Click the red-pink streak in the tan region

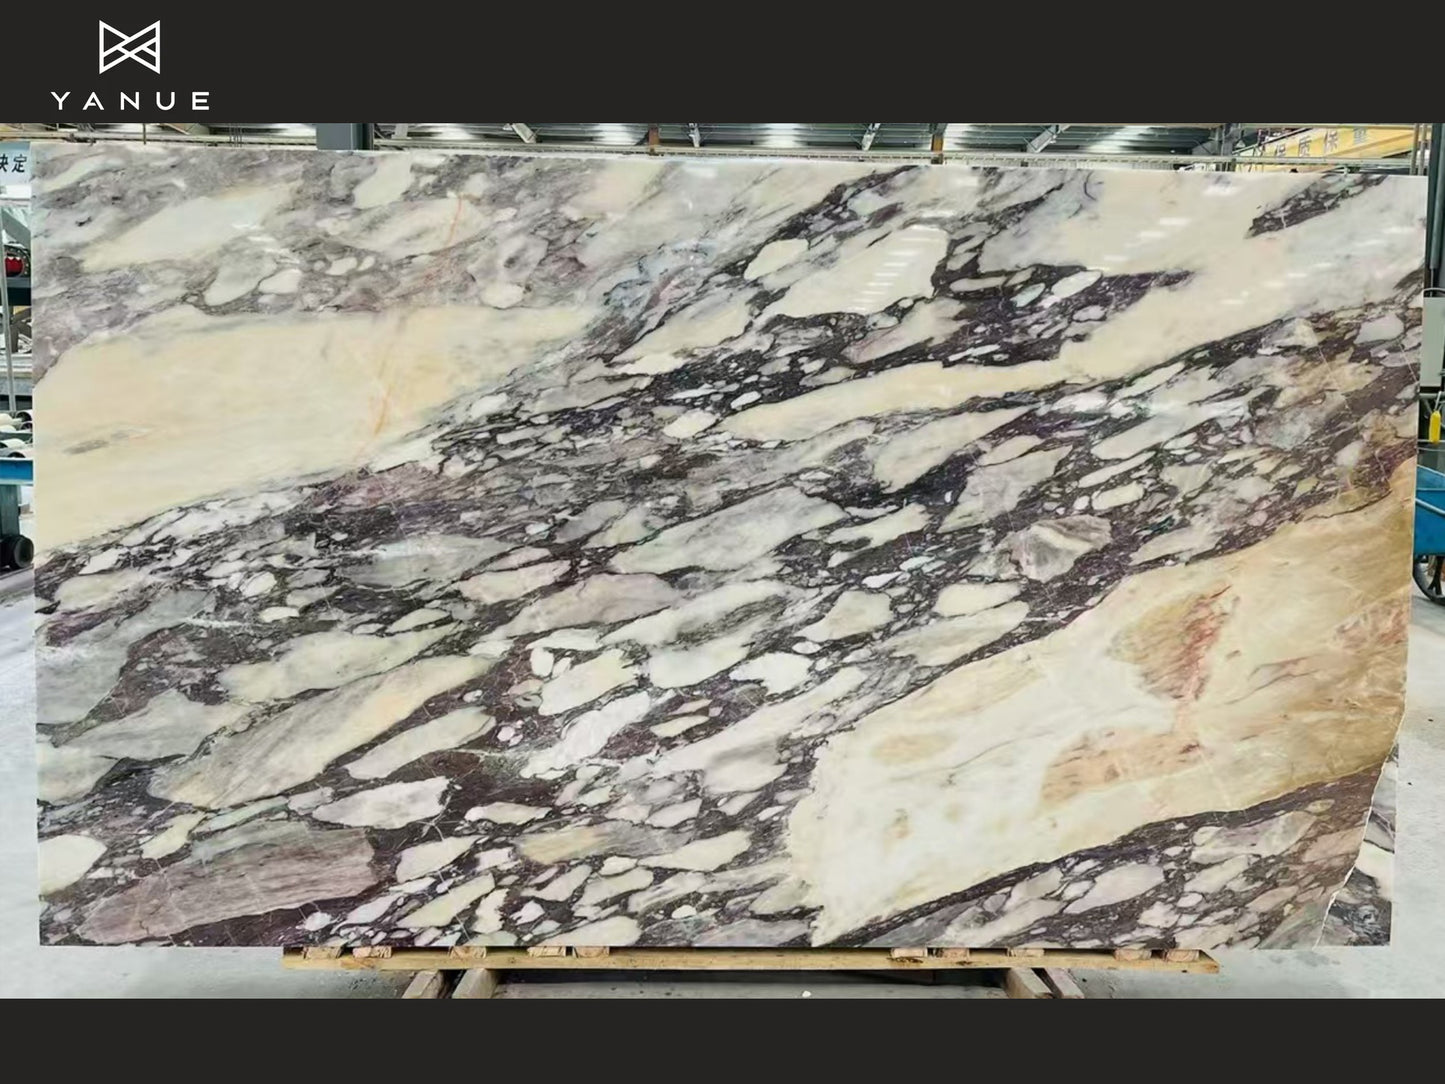[x=1190, y=640]
